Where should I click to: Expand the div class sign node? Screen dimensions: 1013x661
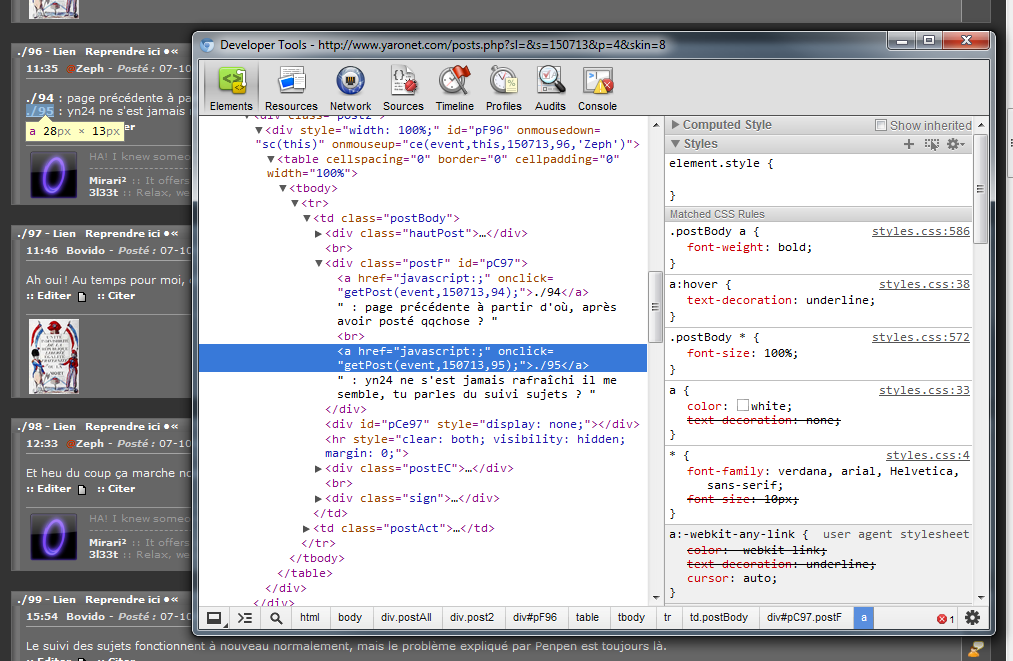(x=319, y=498)
